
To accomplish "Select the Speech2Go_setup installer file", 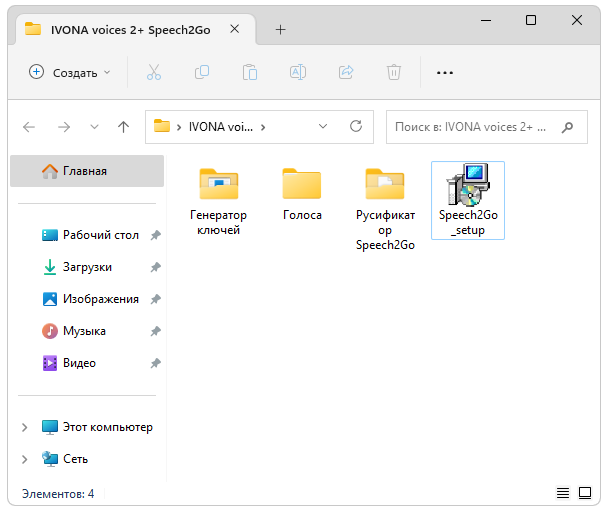I will pos(468,200).
